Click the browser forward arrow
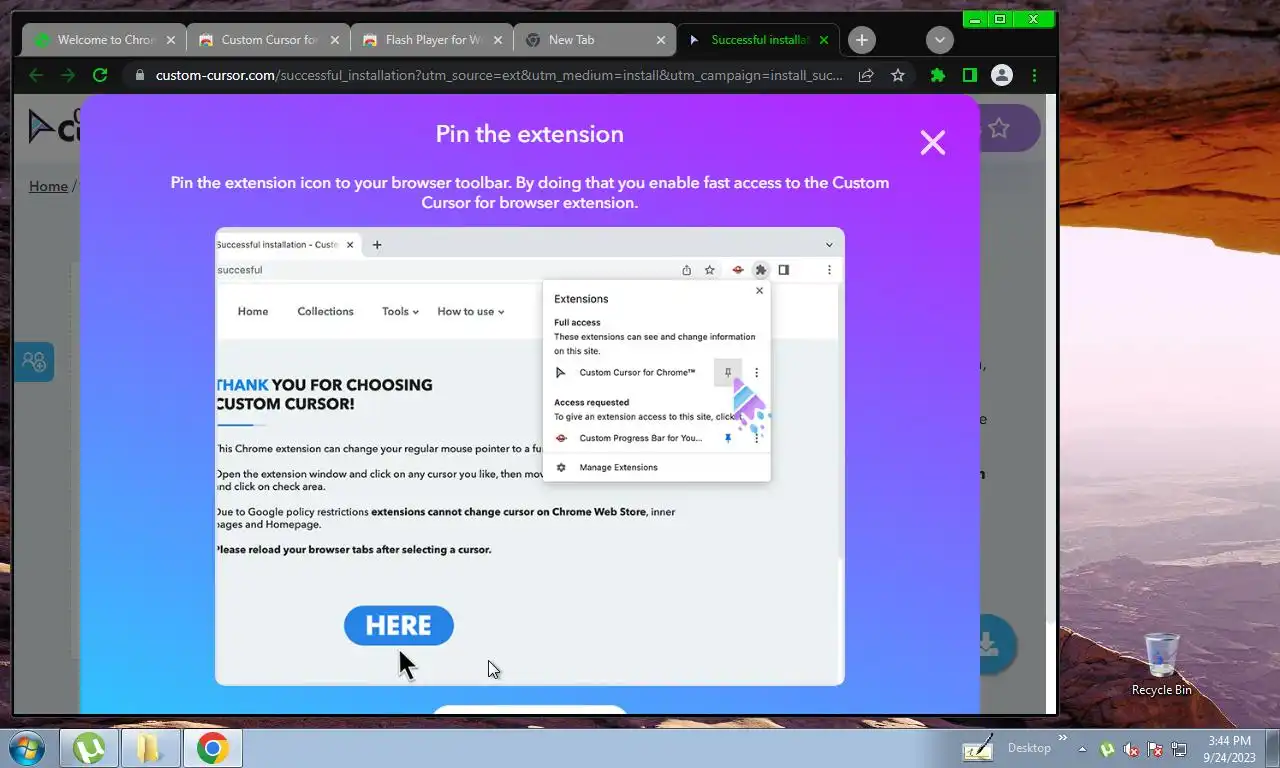 68,75
